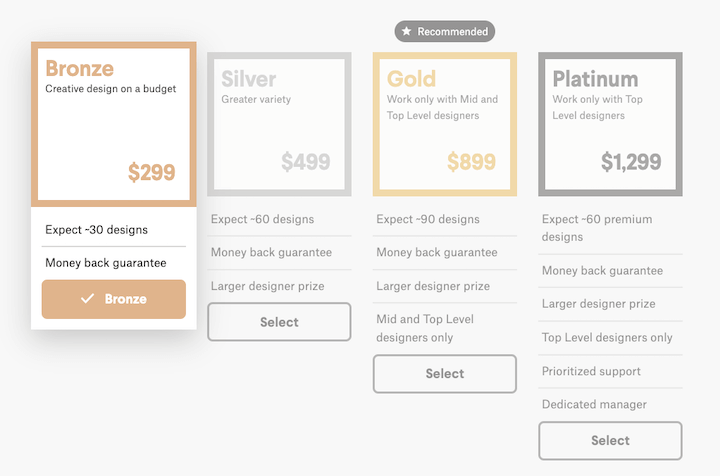Viewport: 720px width, 476px height.
Task: Click the Recommended badge above Gold
Action: tap(445, 32)
